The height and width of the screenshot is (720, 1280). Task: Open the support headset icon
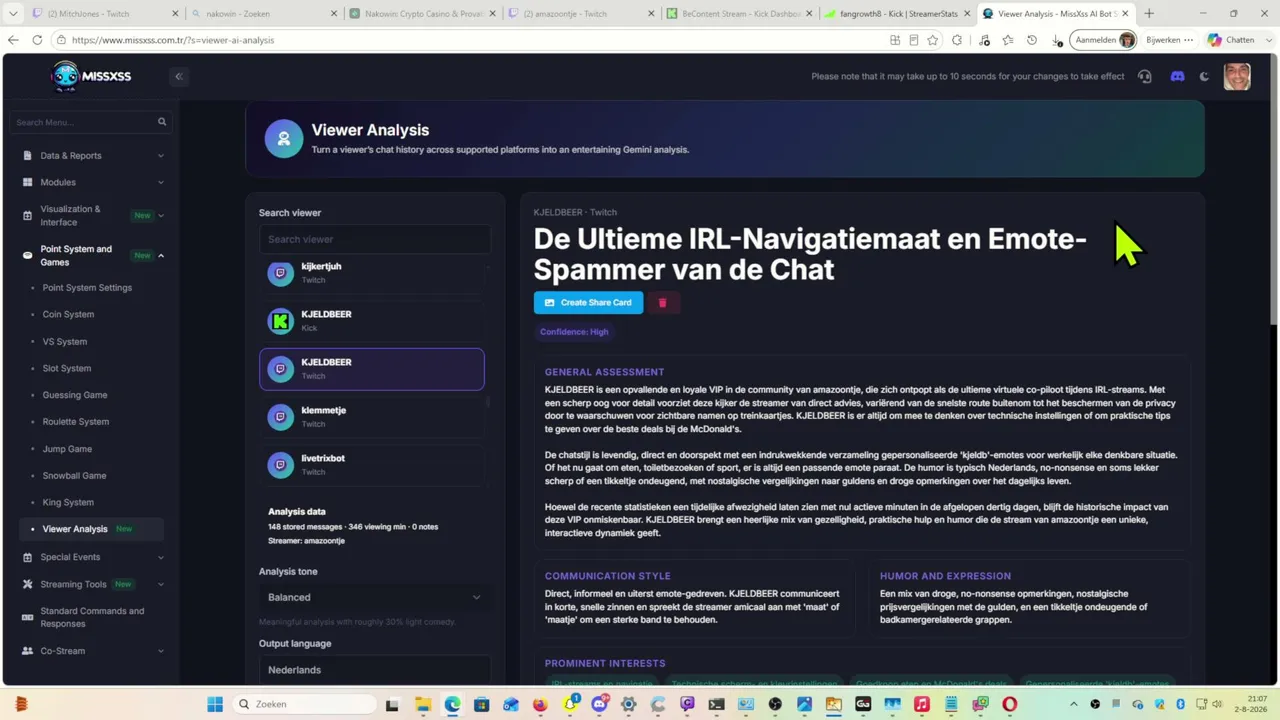tap(1145, 76)
